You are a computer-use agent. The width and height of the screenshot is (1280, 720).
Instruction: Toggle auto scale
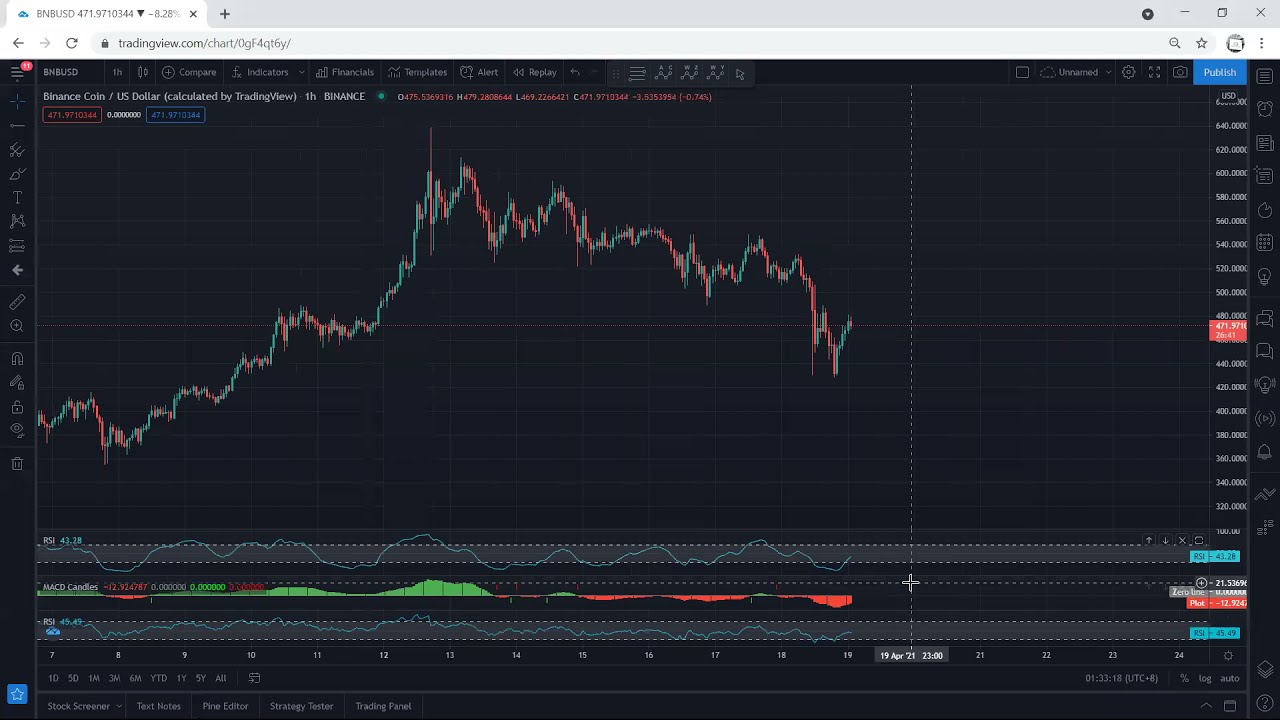tap(1230, 678)
